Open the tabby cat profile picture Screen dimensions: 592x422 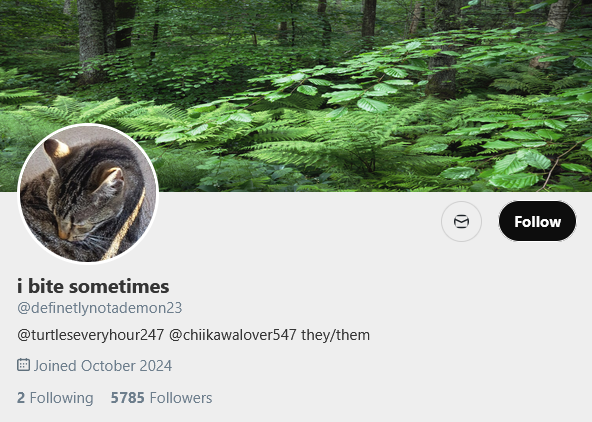tap(88, 194)
